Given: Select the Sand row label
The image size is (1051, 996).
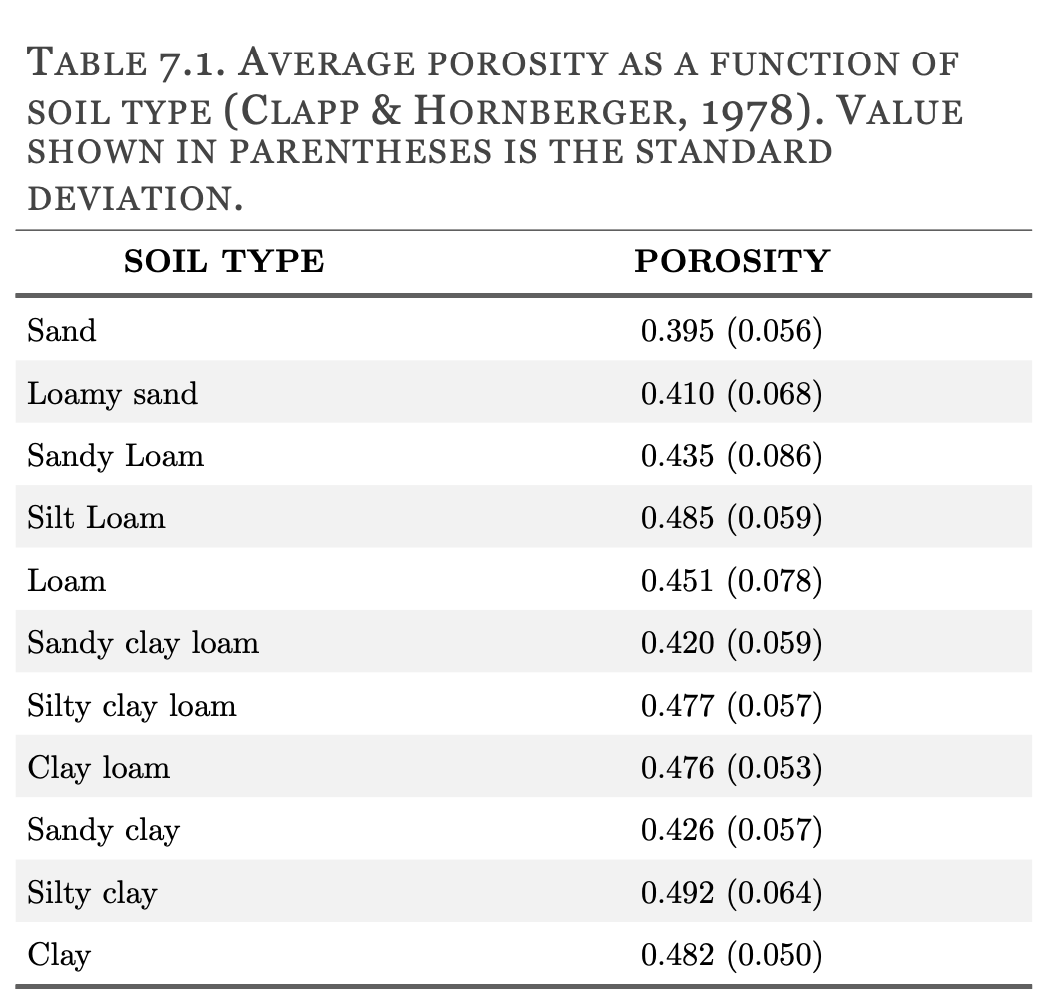Looking at the screenshot, I should 62,330.
